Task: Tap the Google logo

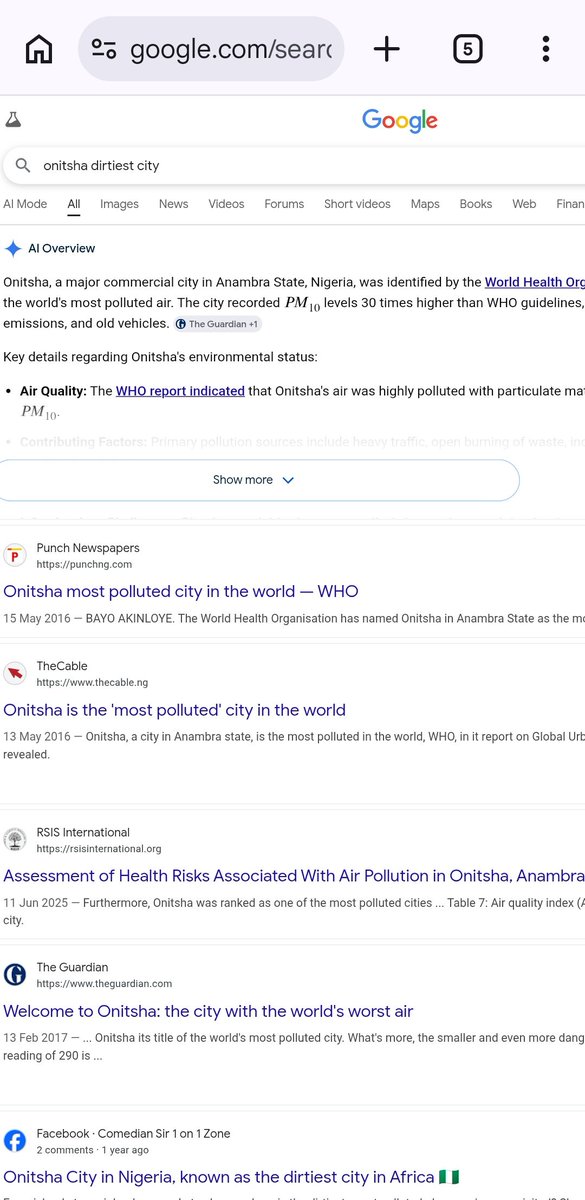Action: tap(400, 121)
